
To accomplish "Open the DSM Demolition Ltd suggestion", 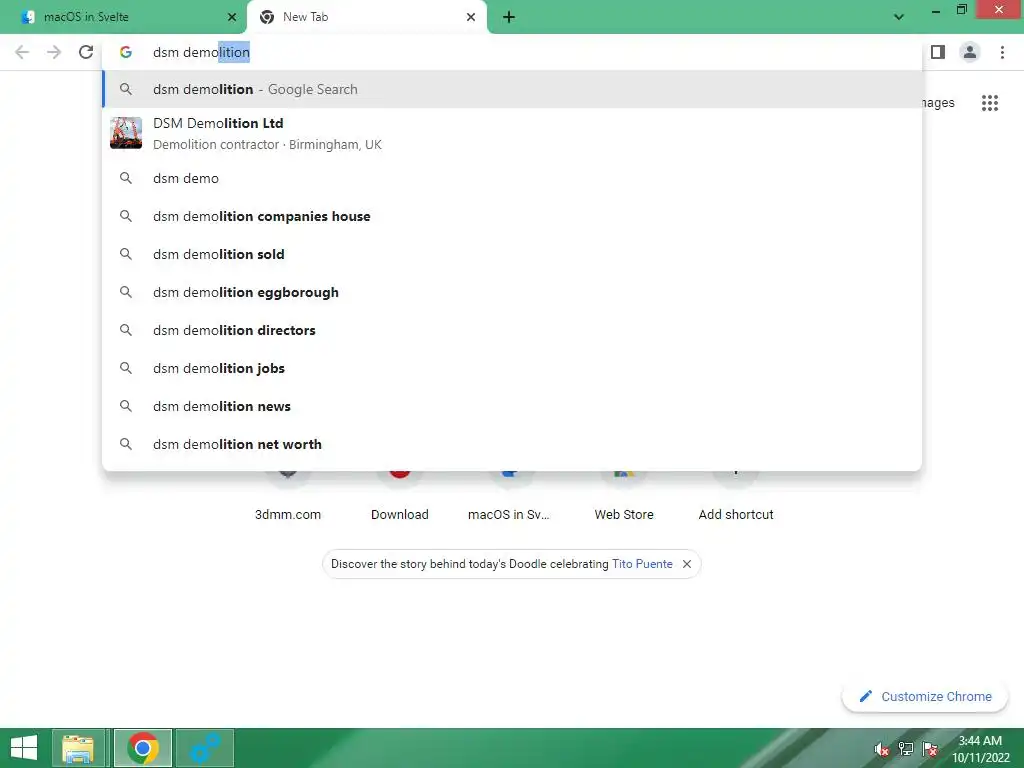I will click(x=512, y=133).
